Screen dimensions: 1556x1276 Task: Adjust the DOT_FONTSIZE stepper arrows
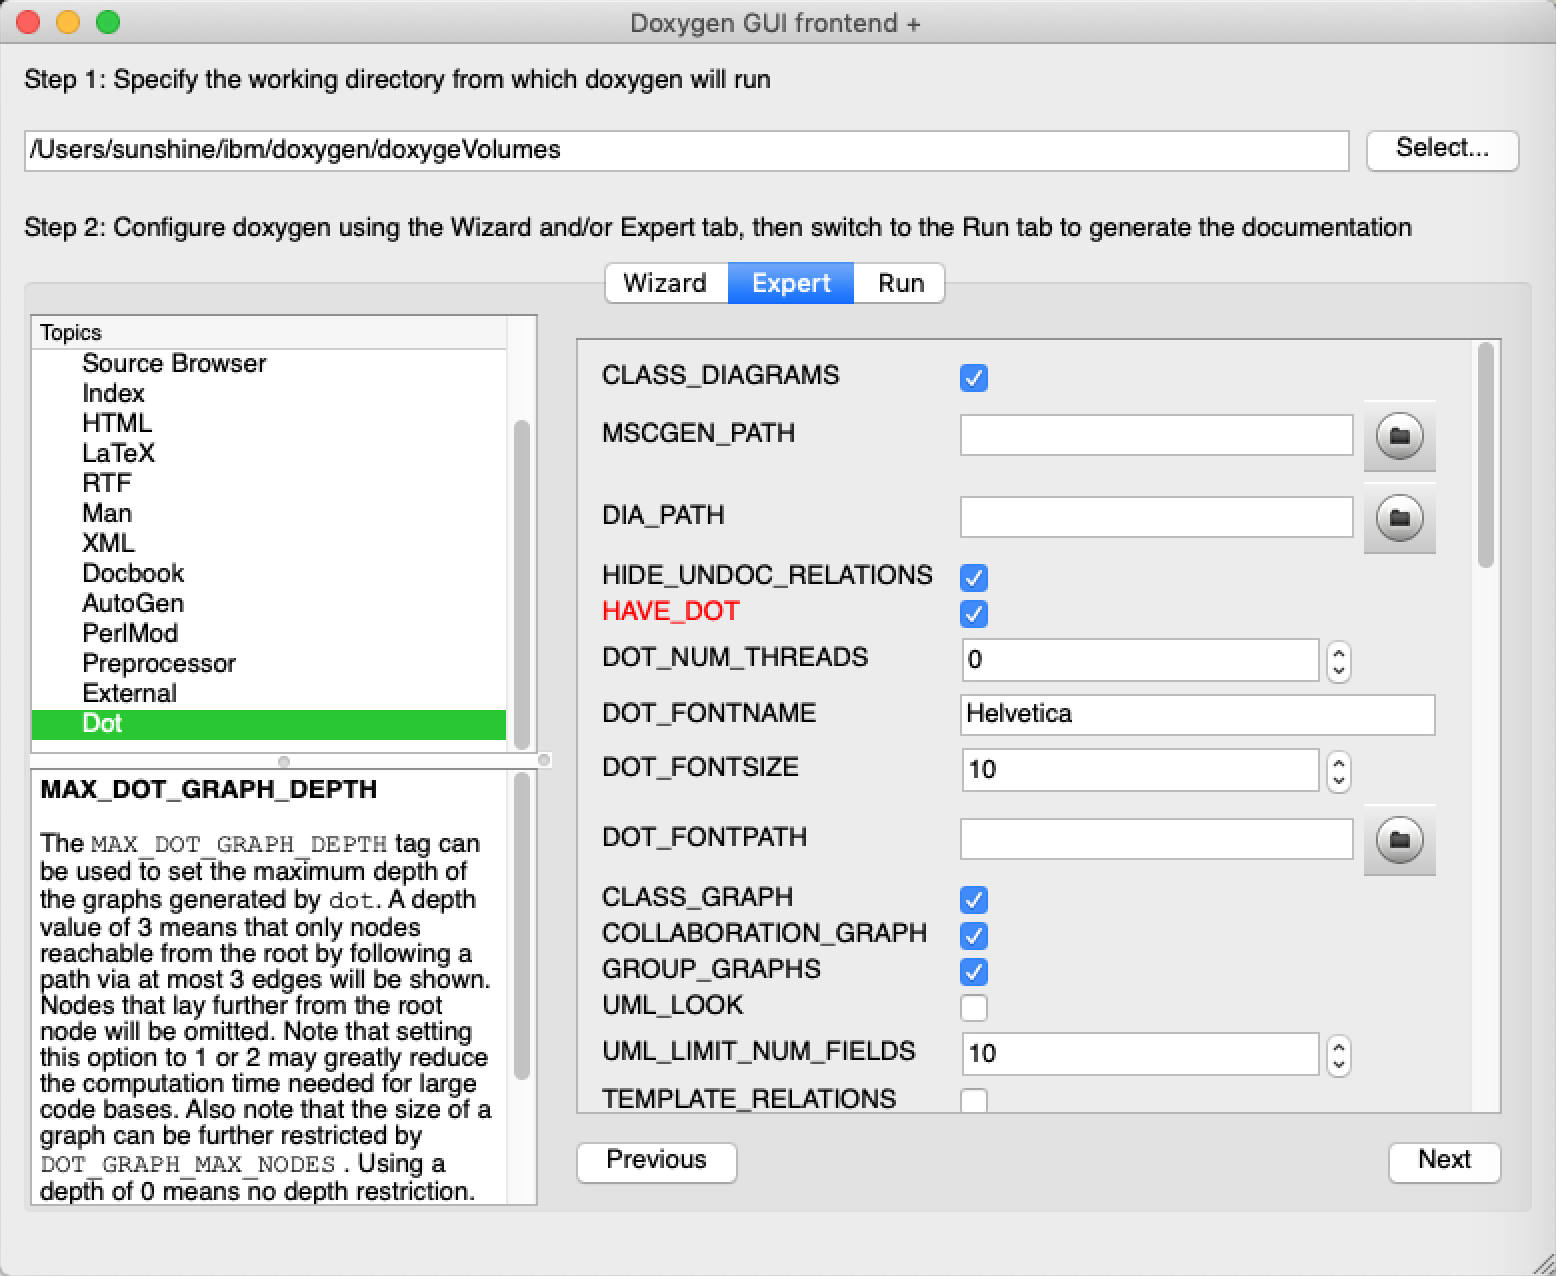1339,770
